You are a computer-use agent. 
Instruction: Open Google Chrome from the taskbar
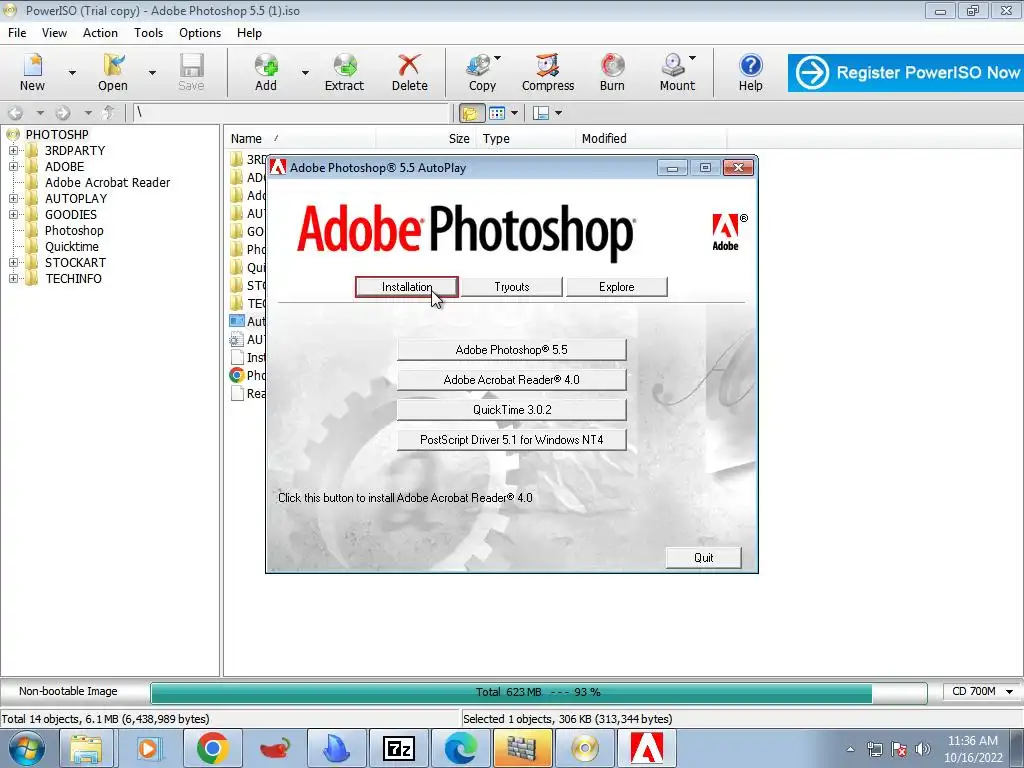click(212, 748)
